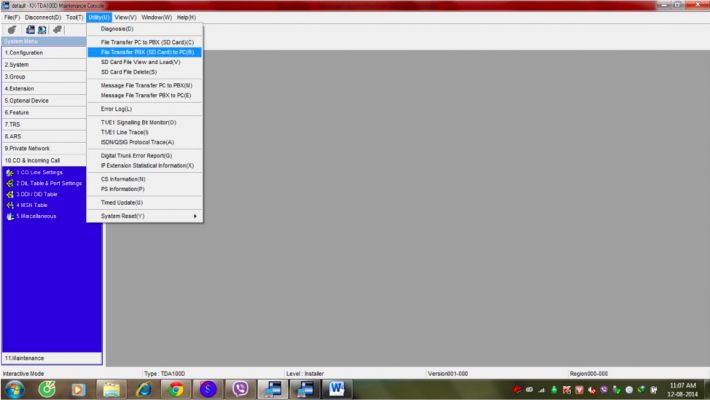Image resolution: width=710 pixels, height=400 pixels.
Task: Choose SD Card File Delete
Action: coord(145,72)
